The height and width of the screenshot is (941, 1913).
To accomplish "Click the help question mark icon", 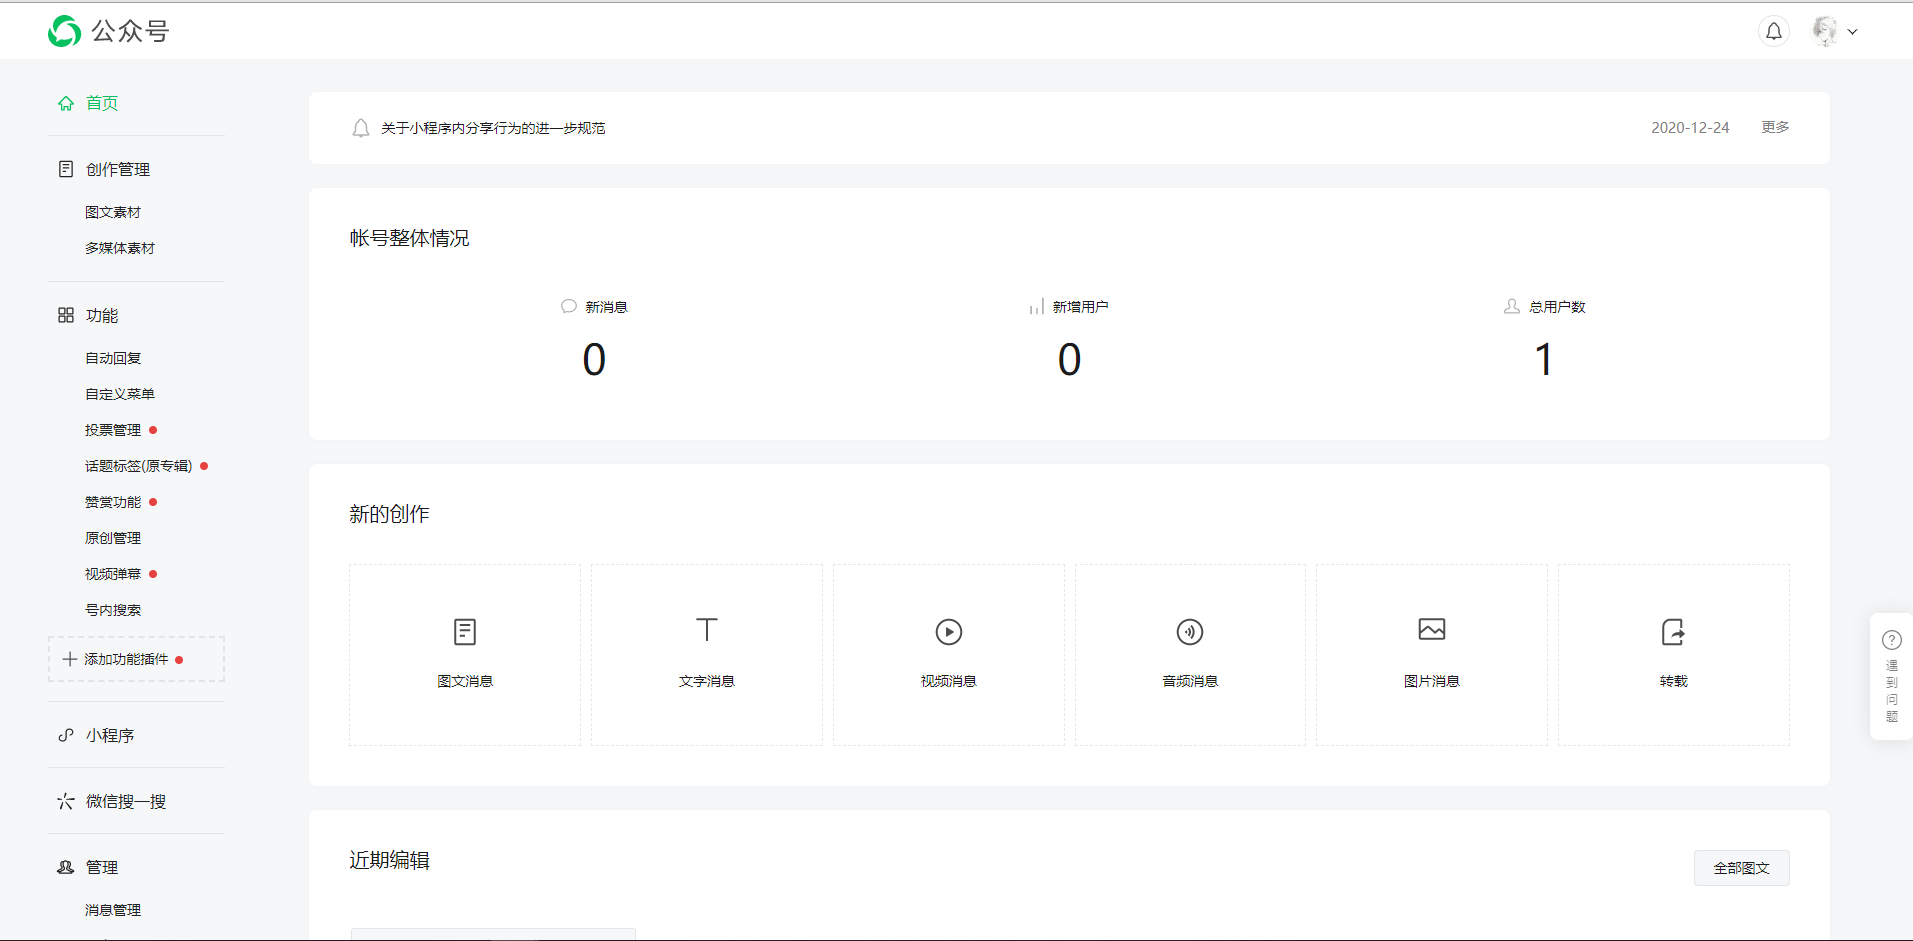I will (x=1892, y=640).
